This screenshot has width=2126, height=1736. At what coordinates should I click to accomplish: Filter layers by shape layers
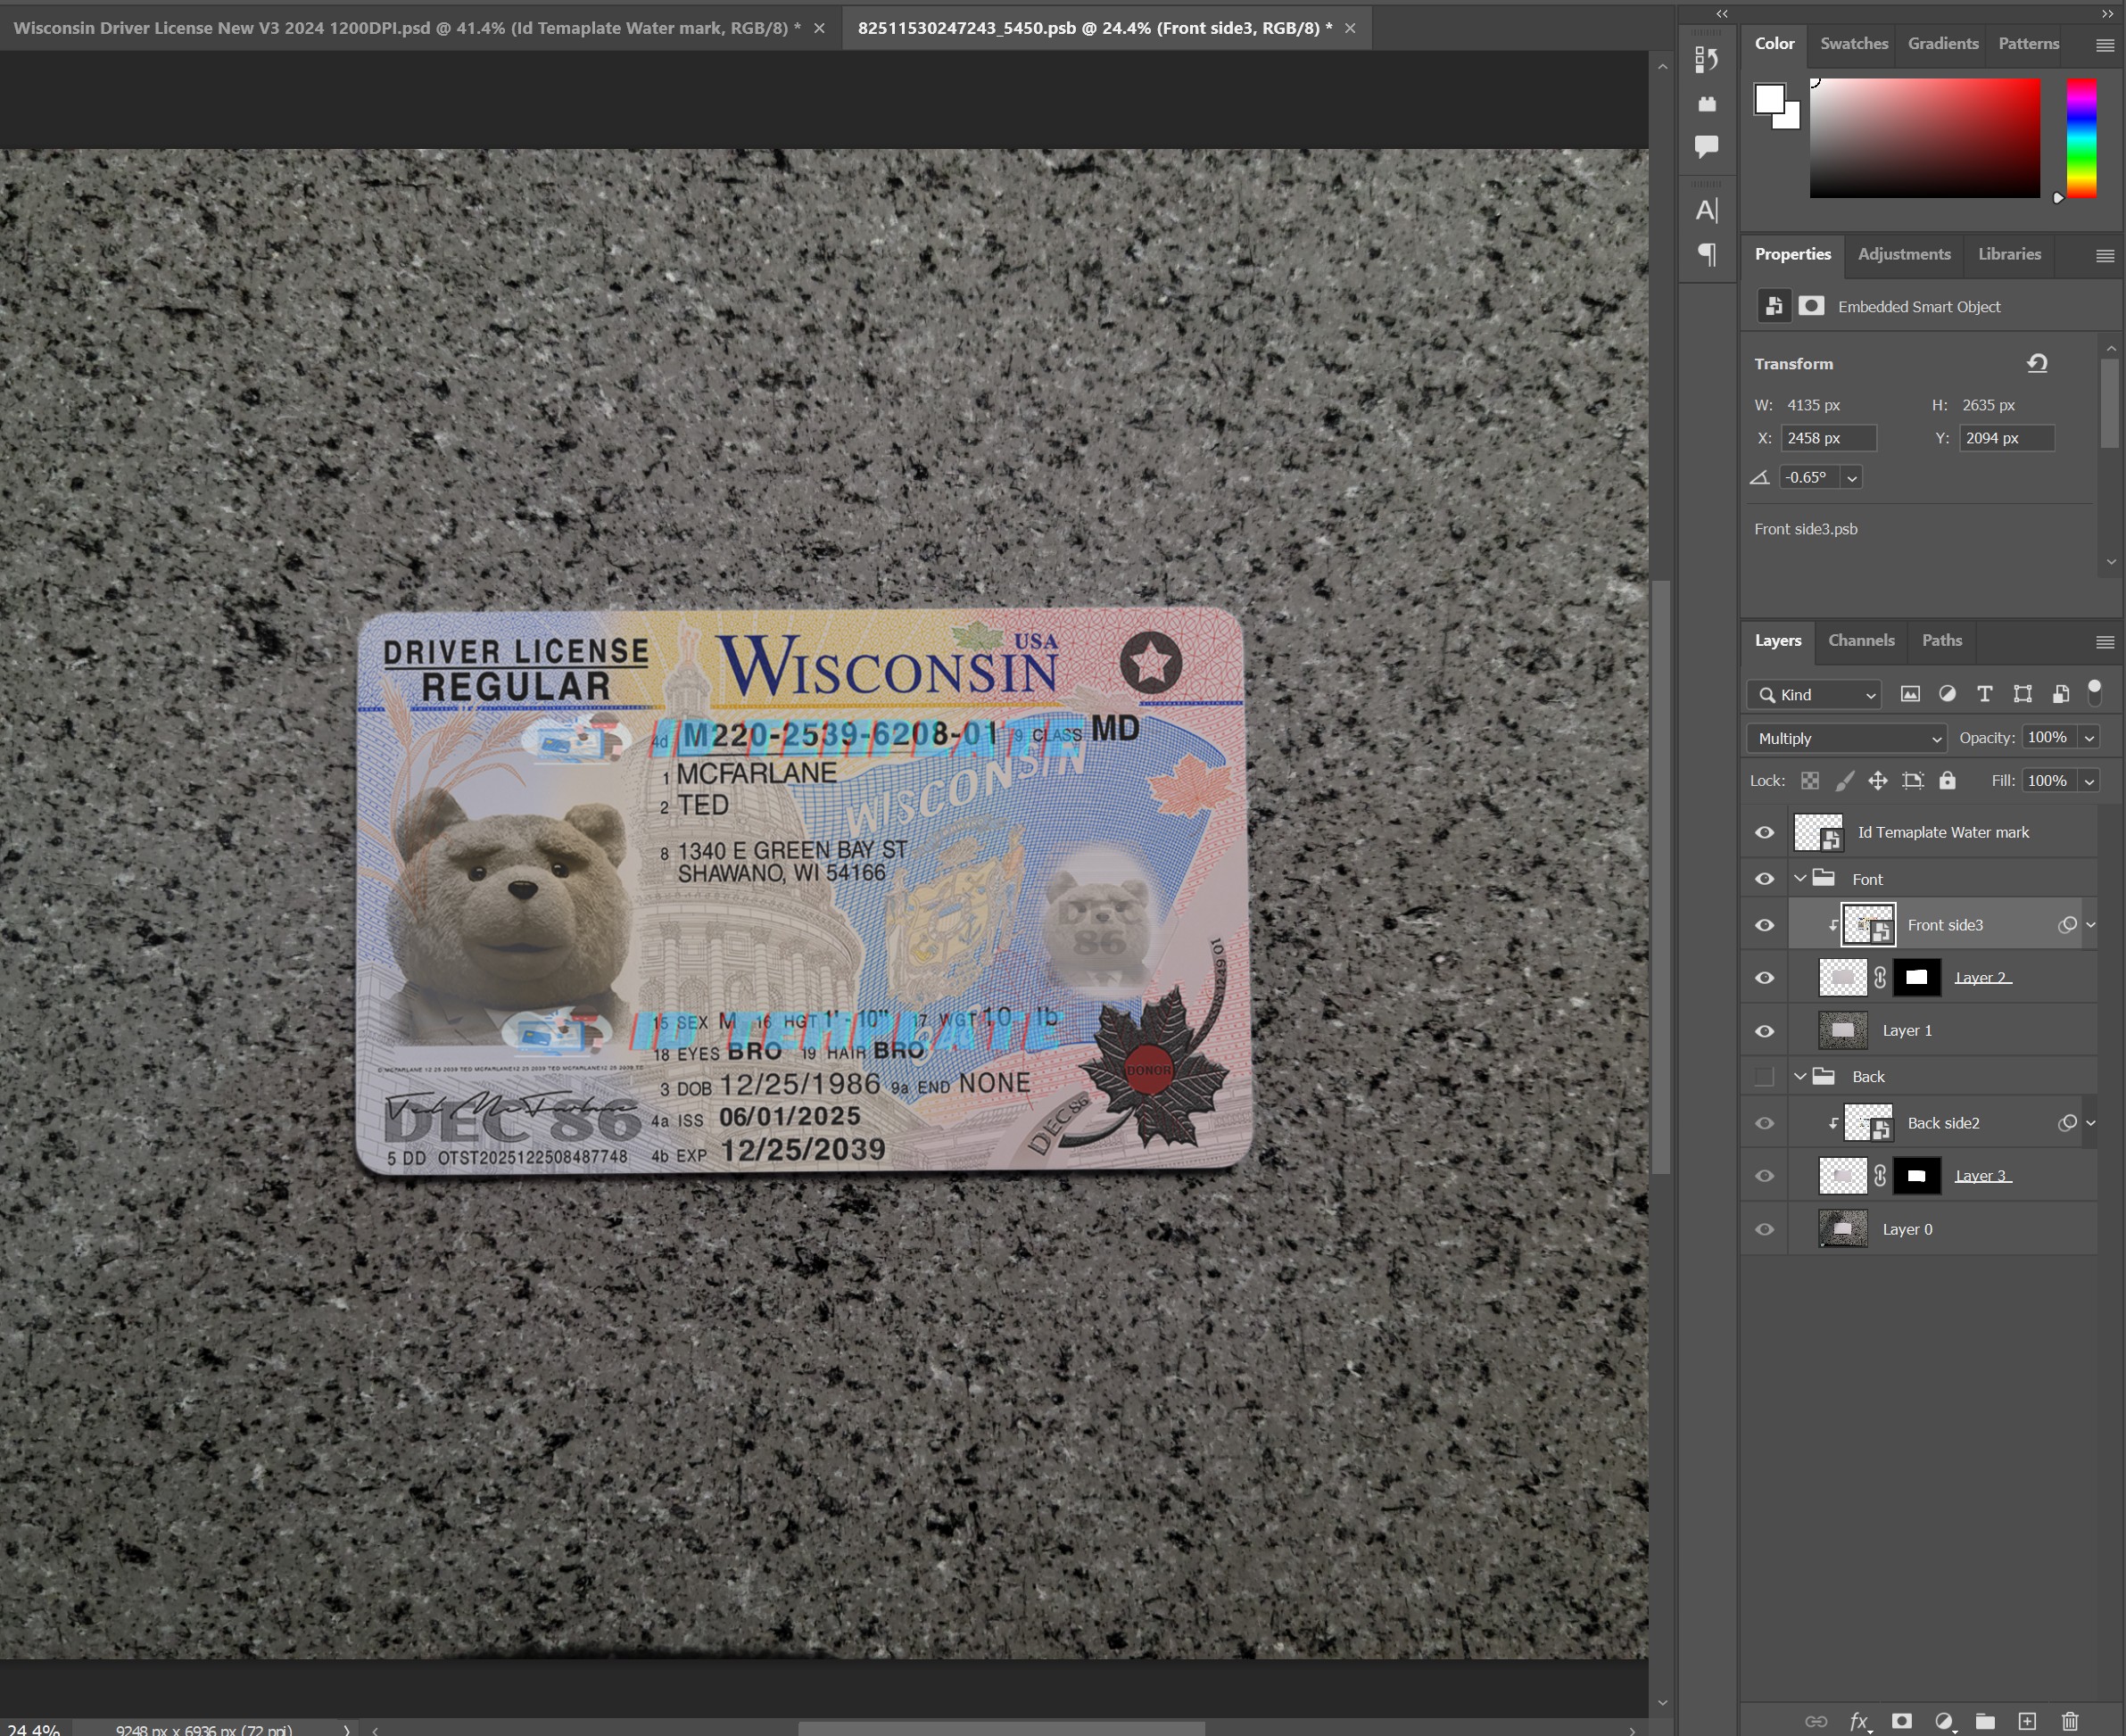2022,694
